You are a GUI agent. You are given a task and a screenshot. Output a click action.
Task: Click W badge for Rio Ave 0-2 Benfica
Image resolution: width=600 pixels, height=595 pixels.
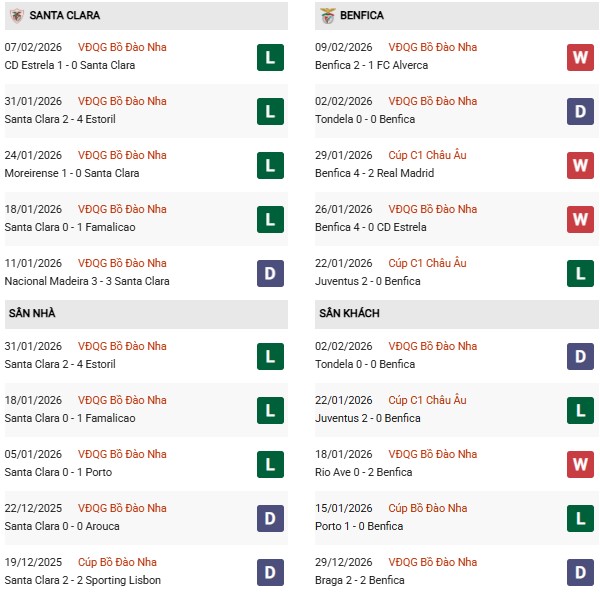click(580, 464)
